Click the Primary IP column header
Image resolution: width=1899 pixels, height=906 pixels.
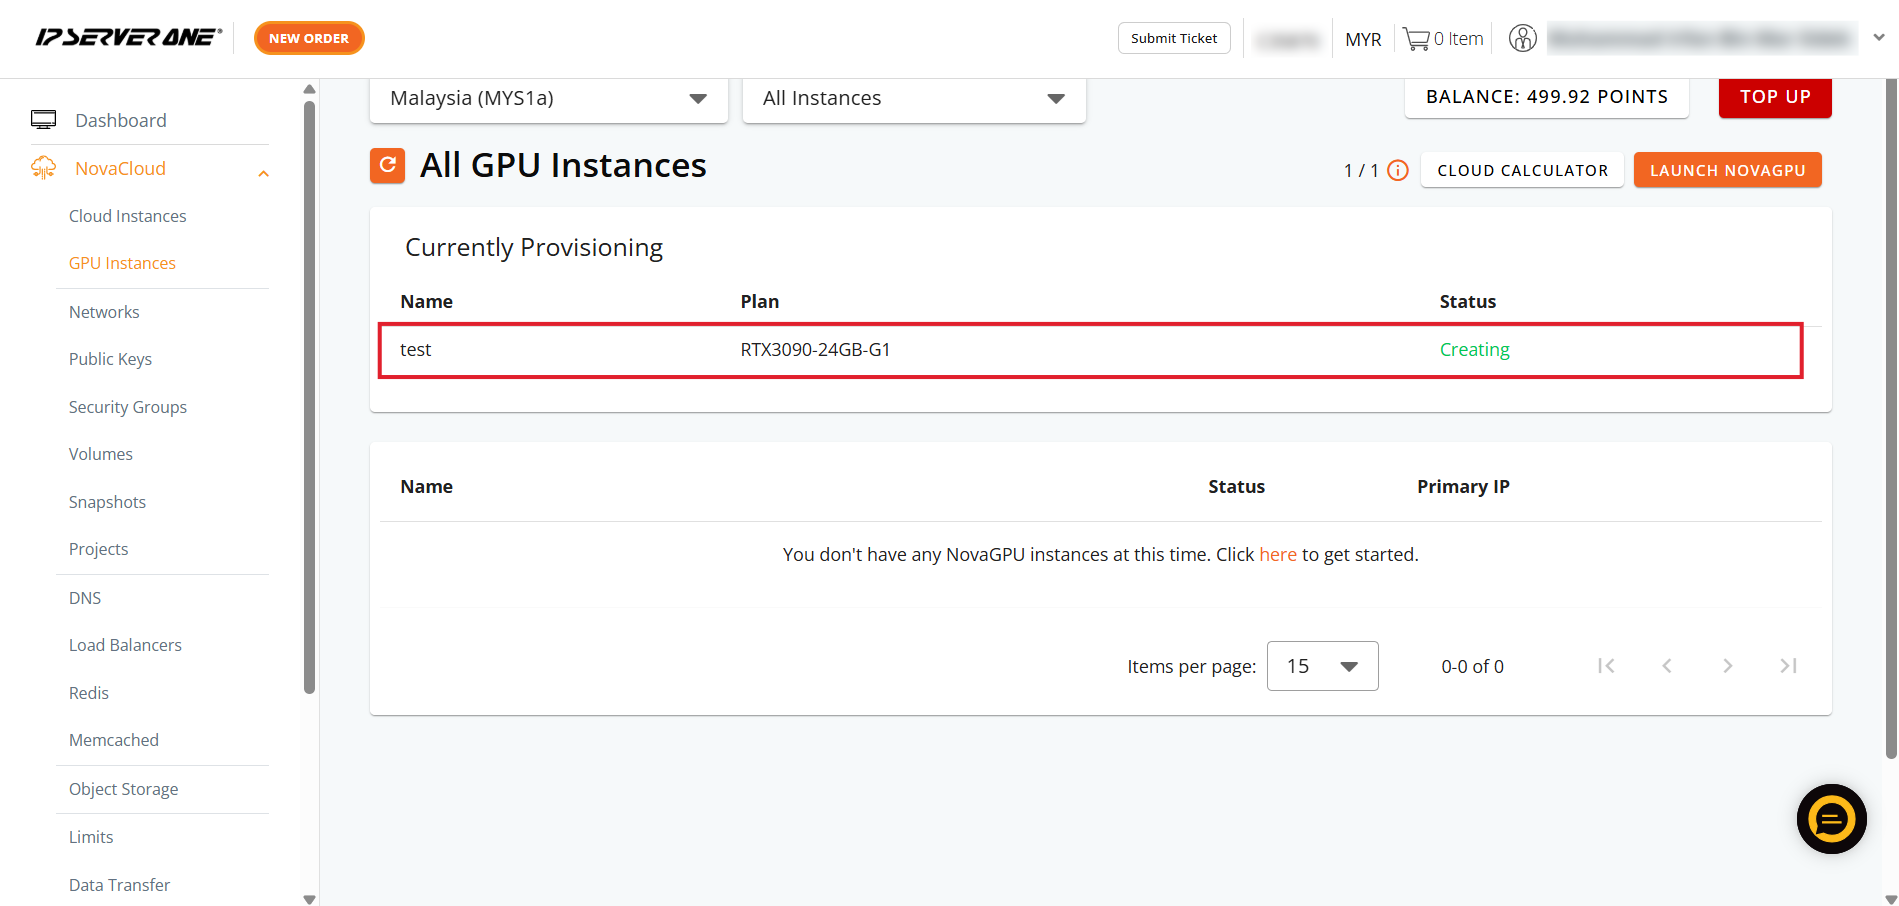[1463, 486]
